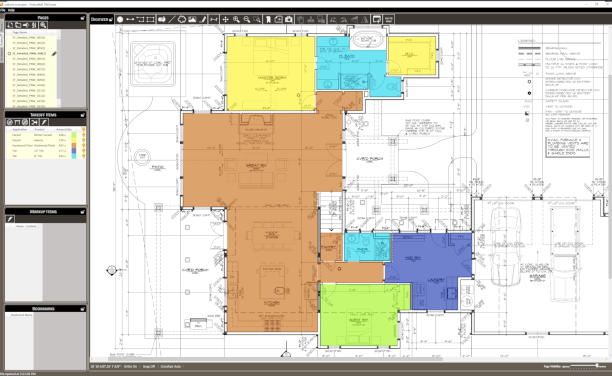612x376 pixels.
Task: Click the add page icon beside bookmark
Action: point(278,19)
